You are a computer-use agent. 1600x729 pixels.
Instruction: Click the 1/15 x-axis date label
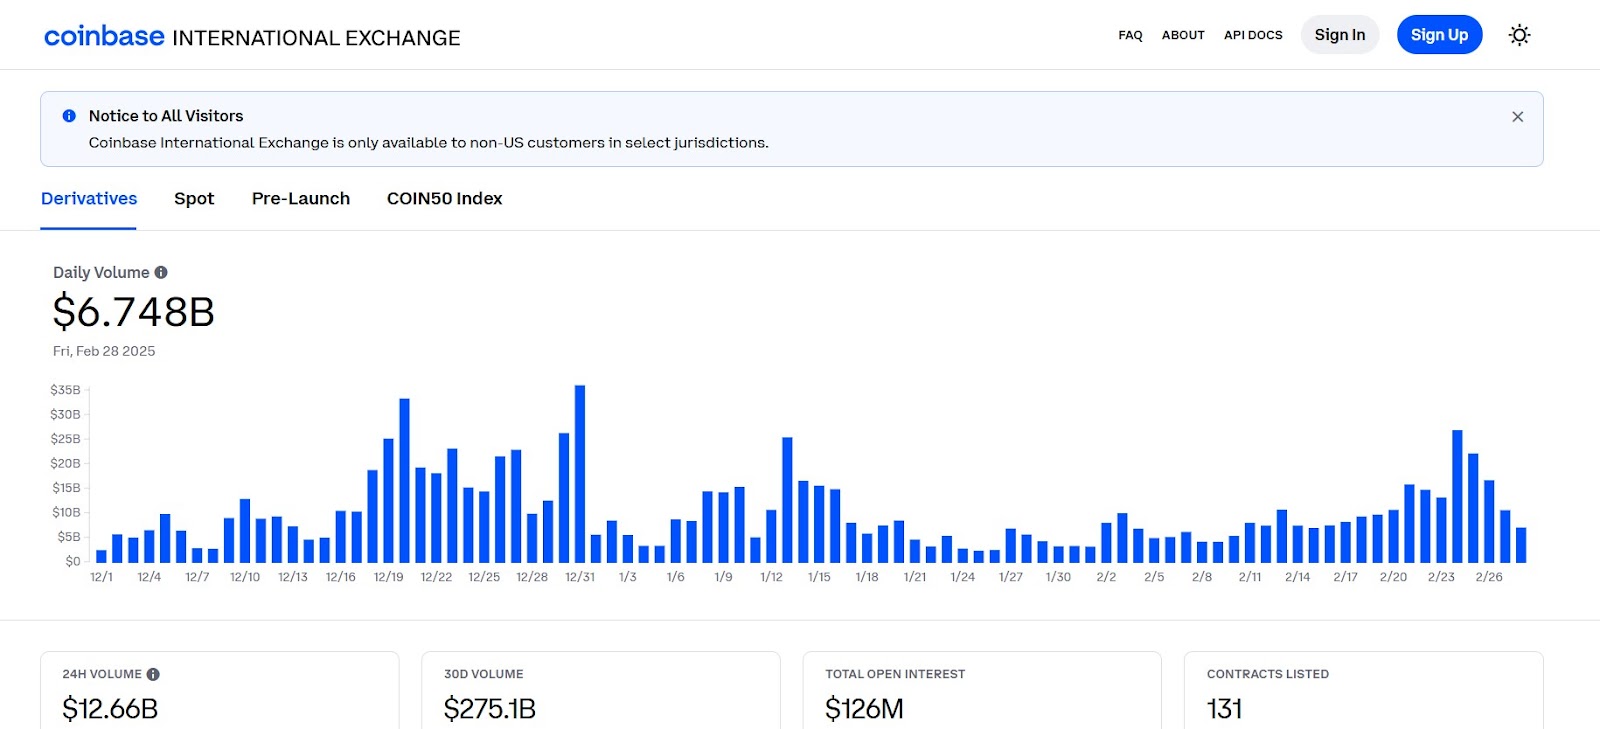[x=819, y=577]
